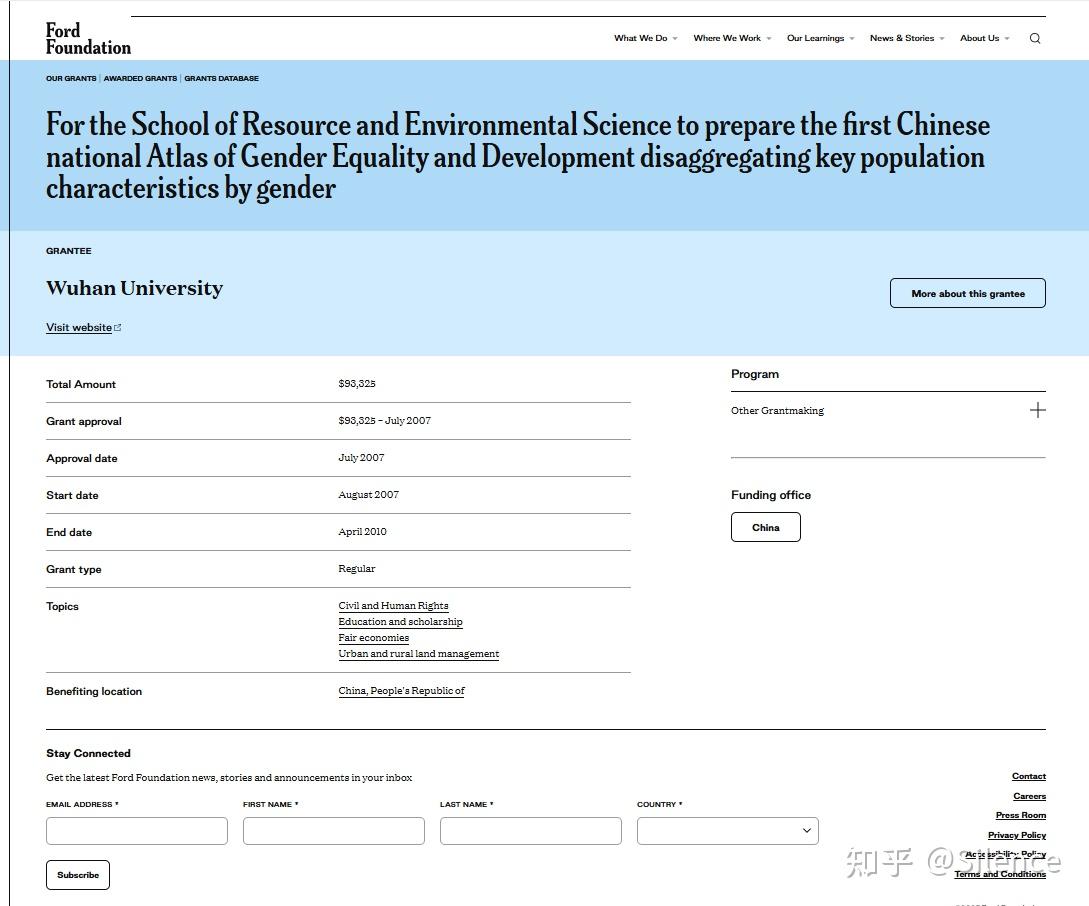Go to Grants Database breadcrumb

(221, 78)
